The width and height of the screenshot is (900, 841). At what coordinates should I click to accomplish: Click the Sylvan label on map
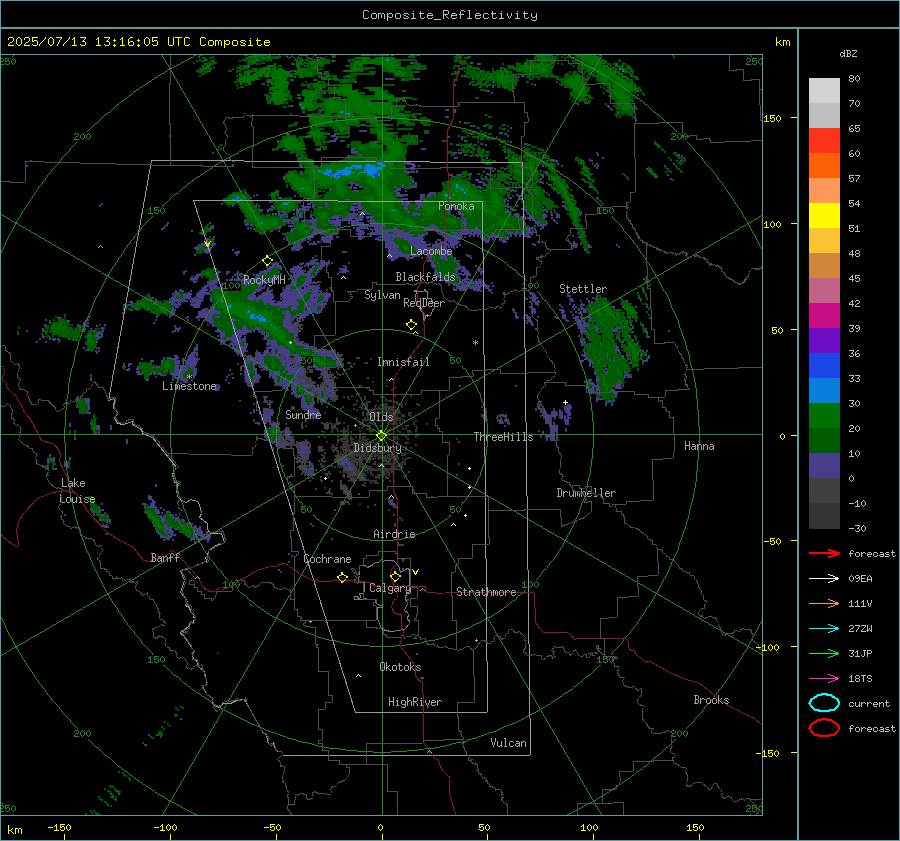[x=382, y=295]
